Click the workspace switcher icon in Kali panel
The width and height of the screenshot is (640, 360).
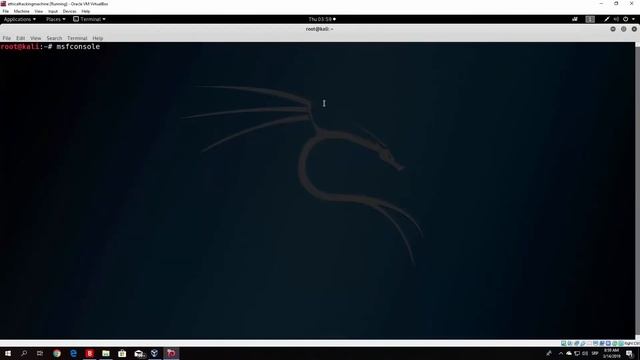click(x=590, y=19)
